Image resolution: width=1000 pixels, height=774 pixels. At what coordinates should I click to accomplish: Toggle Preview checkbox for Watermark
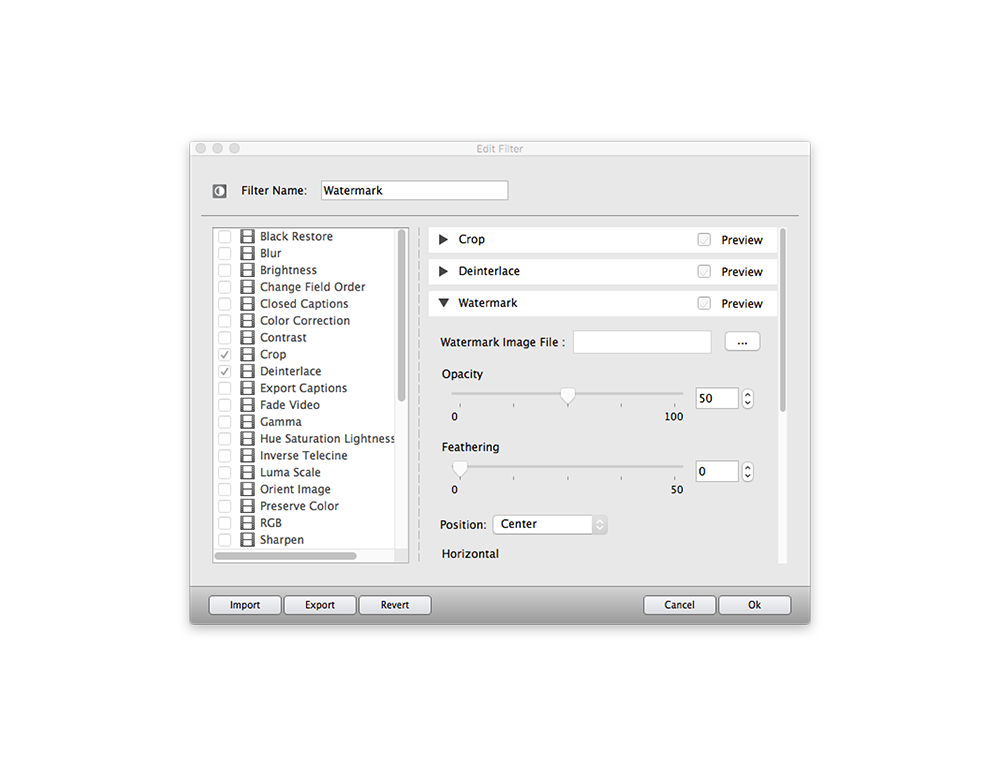tap(704, 303)
